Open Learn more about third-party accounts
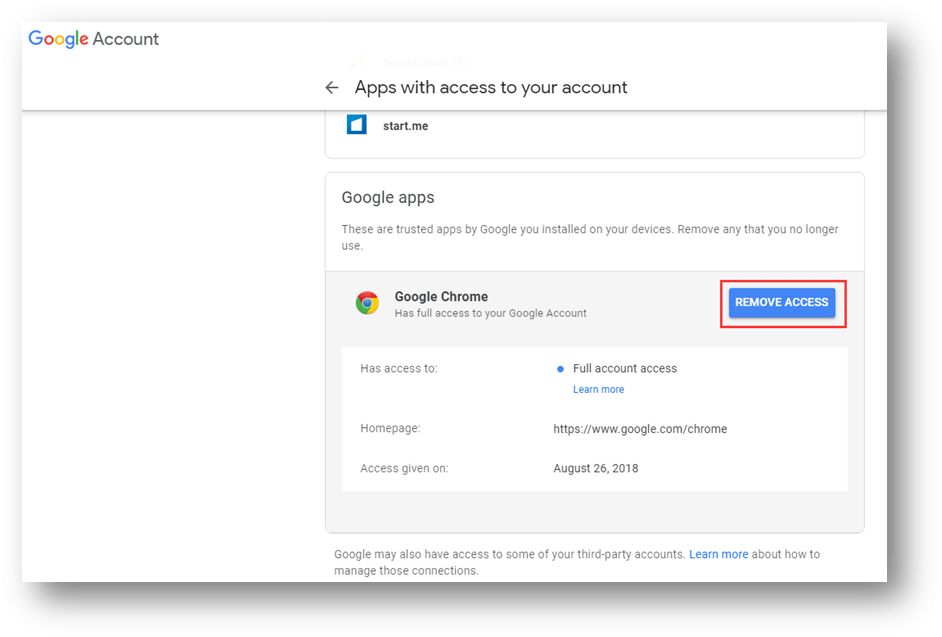The image size is (942, 637). point(719,554)
